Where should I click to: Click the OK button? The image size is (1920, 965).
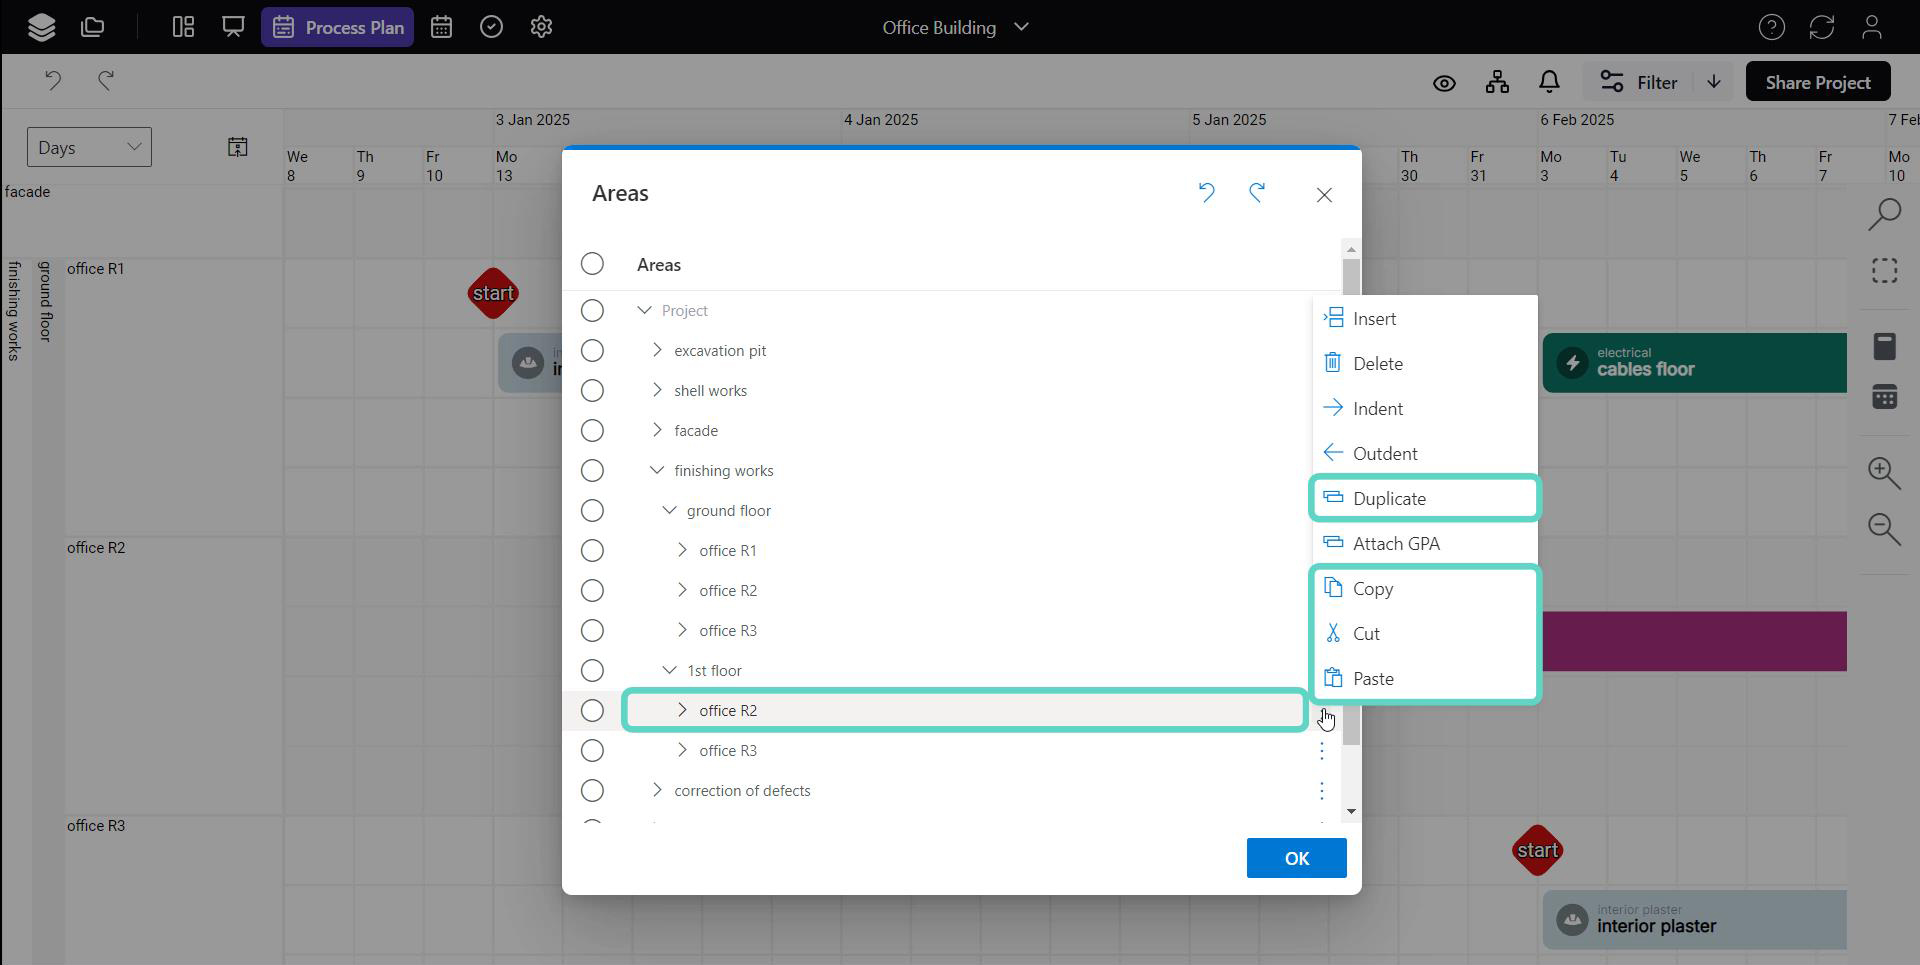1296,858
